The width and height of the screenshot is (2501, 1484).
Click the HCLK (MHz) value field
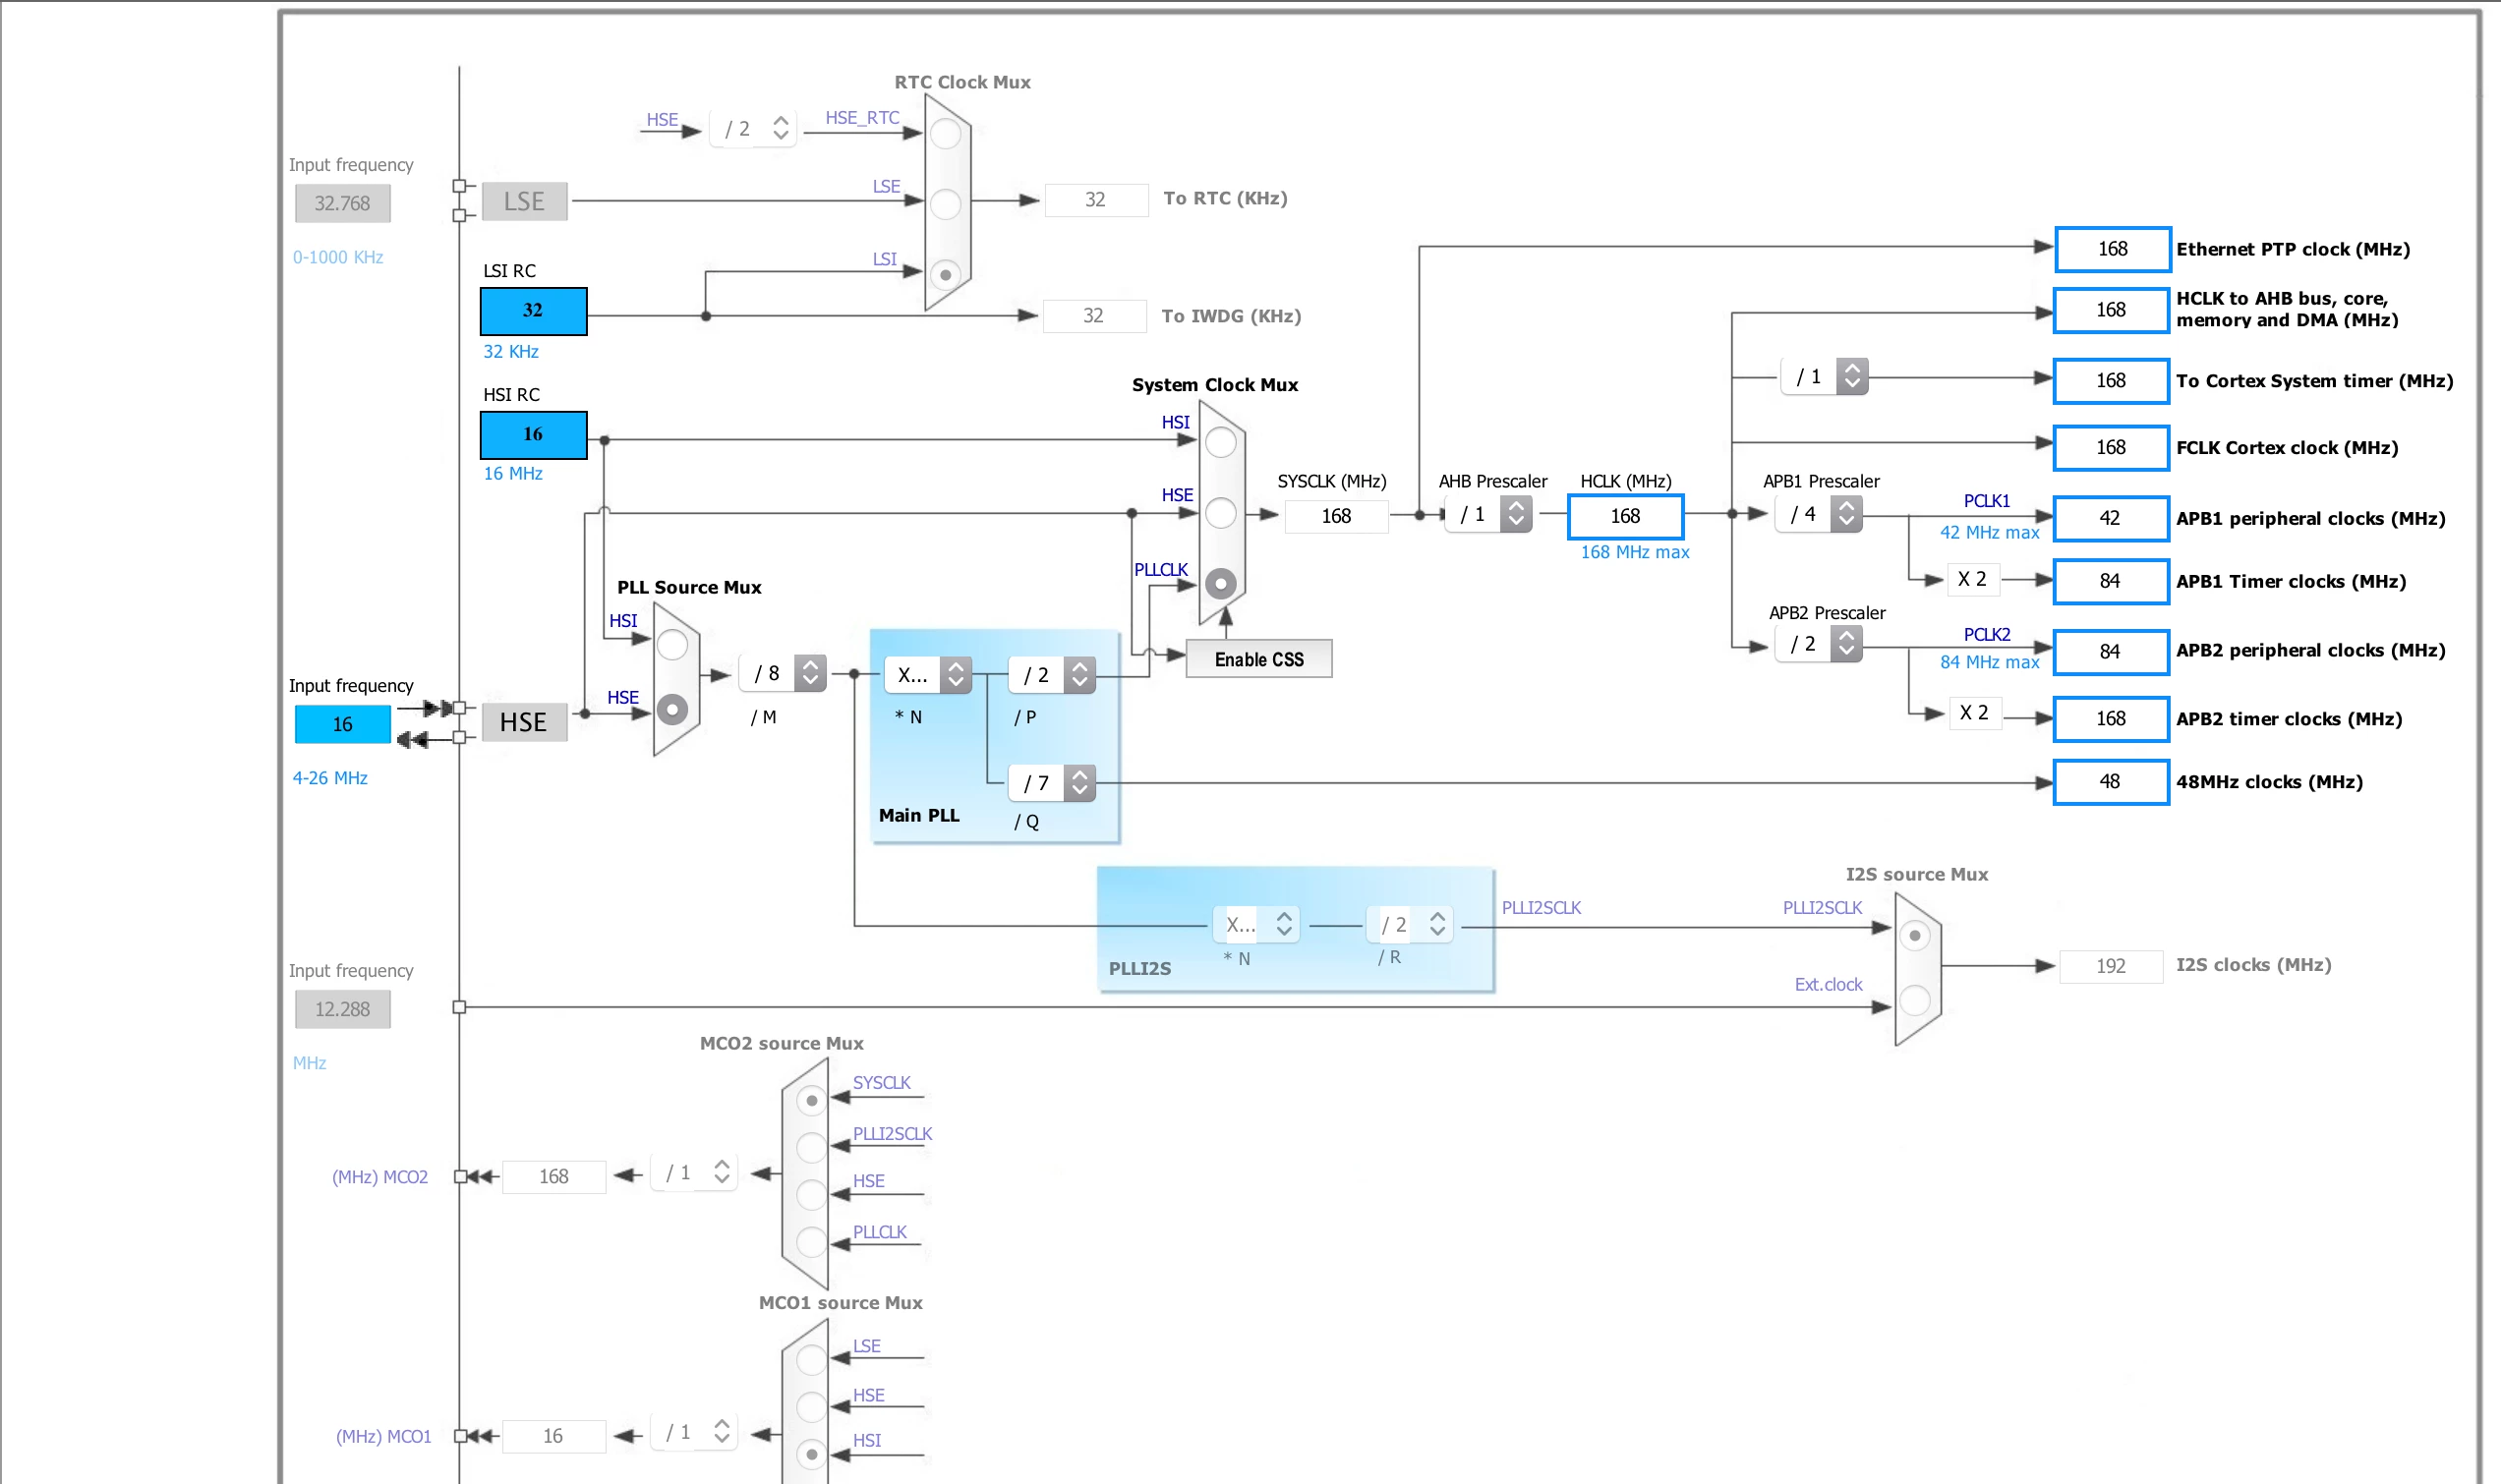click(1626, 516)
